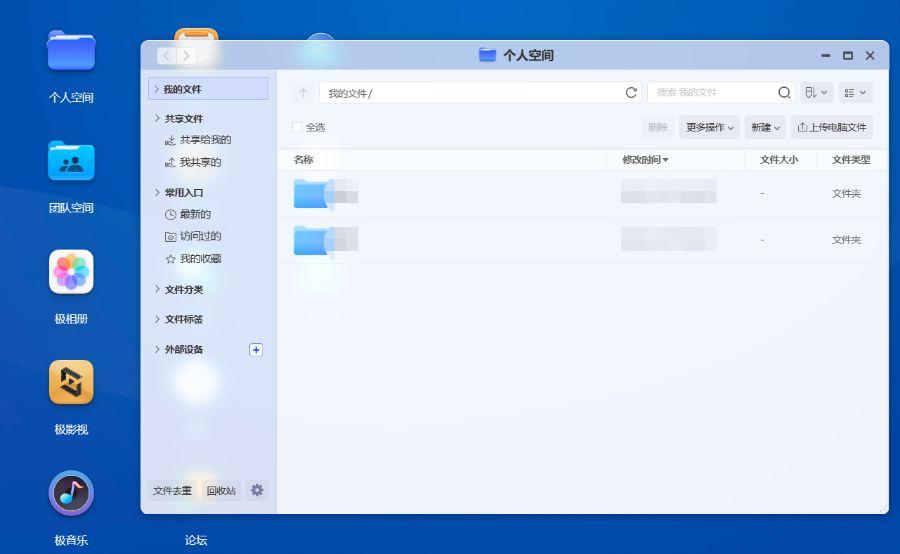
Task: Go forward with the right arrow
Action: click(x=187, y=56)
